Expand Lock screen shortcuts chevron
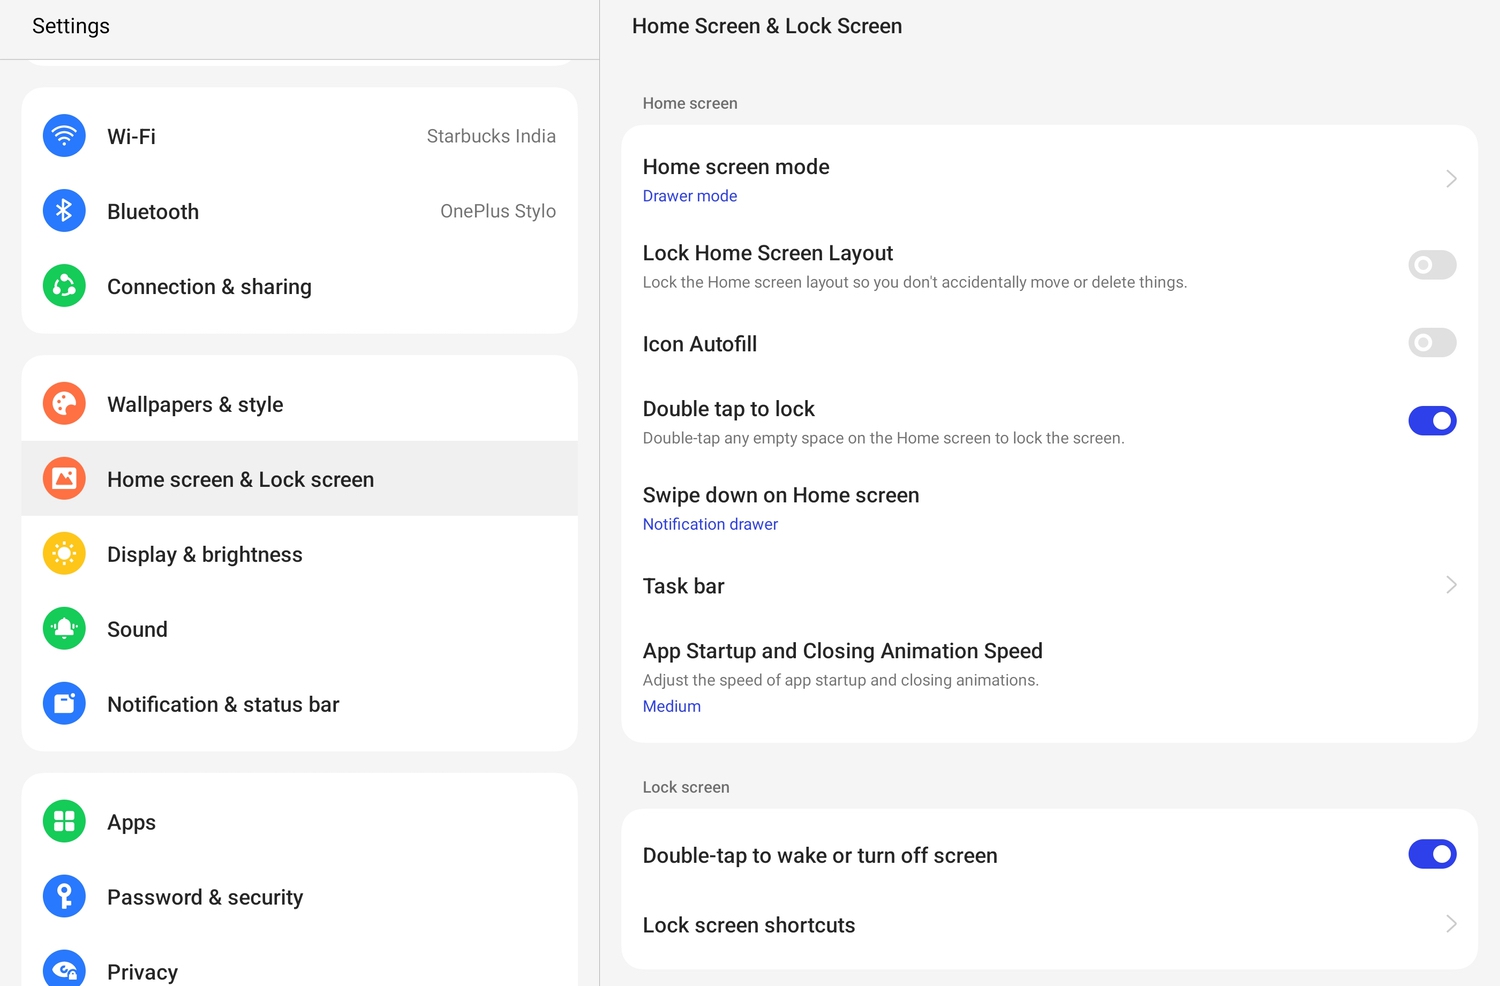The image size is (1500, 986). pyautogui.click(x=1450, y=924)
